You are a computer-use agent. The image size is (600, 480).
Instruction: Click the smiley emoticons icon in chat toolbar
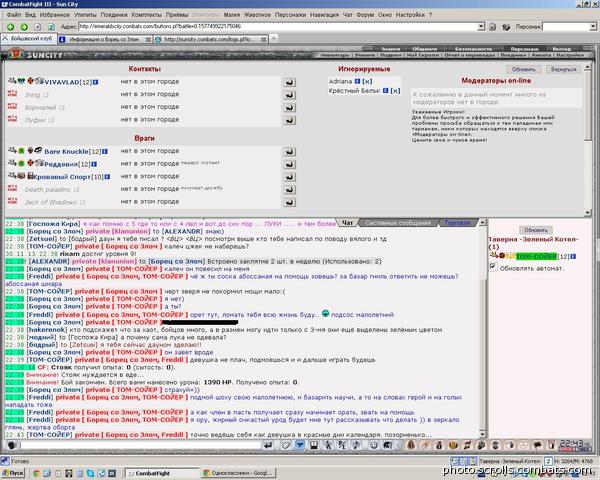(374, 445)
